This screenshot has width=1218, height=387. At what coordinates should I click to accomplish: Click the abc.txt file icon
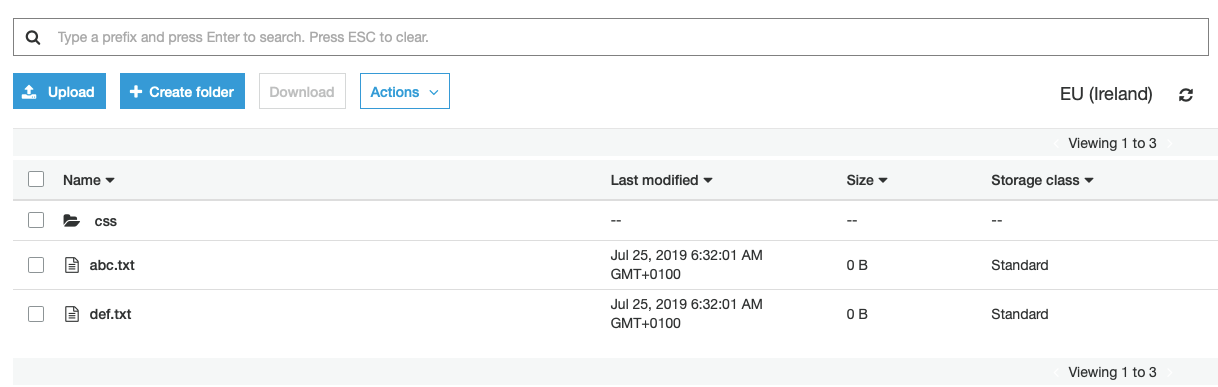click(x=71, y=265)
